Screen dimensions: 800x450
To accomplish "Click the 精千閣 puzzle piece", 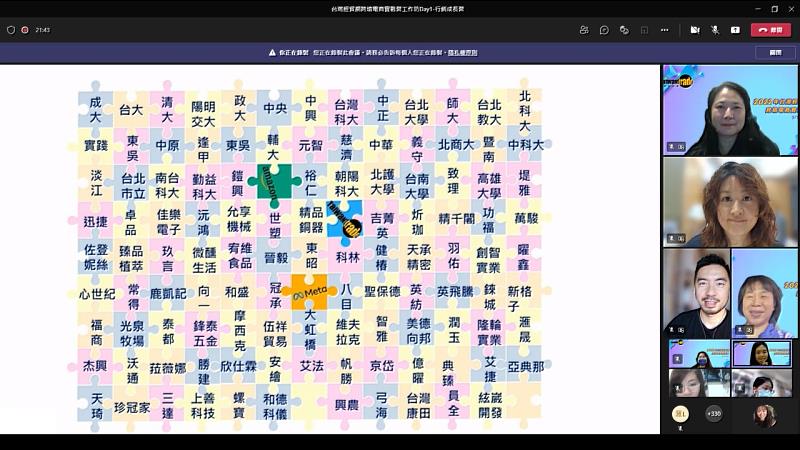I will pos(456,219).
